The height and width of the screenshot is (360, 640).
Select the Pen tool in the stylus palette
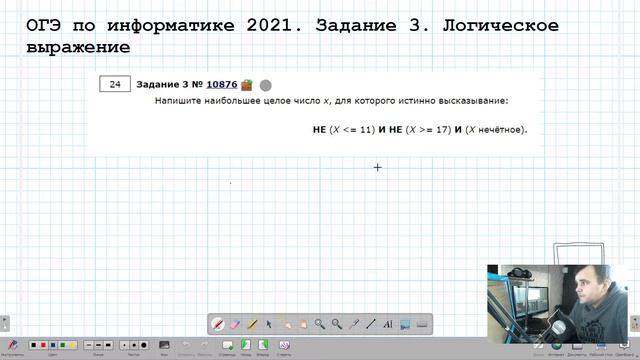(218, 324)
